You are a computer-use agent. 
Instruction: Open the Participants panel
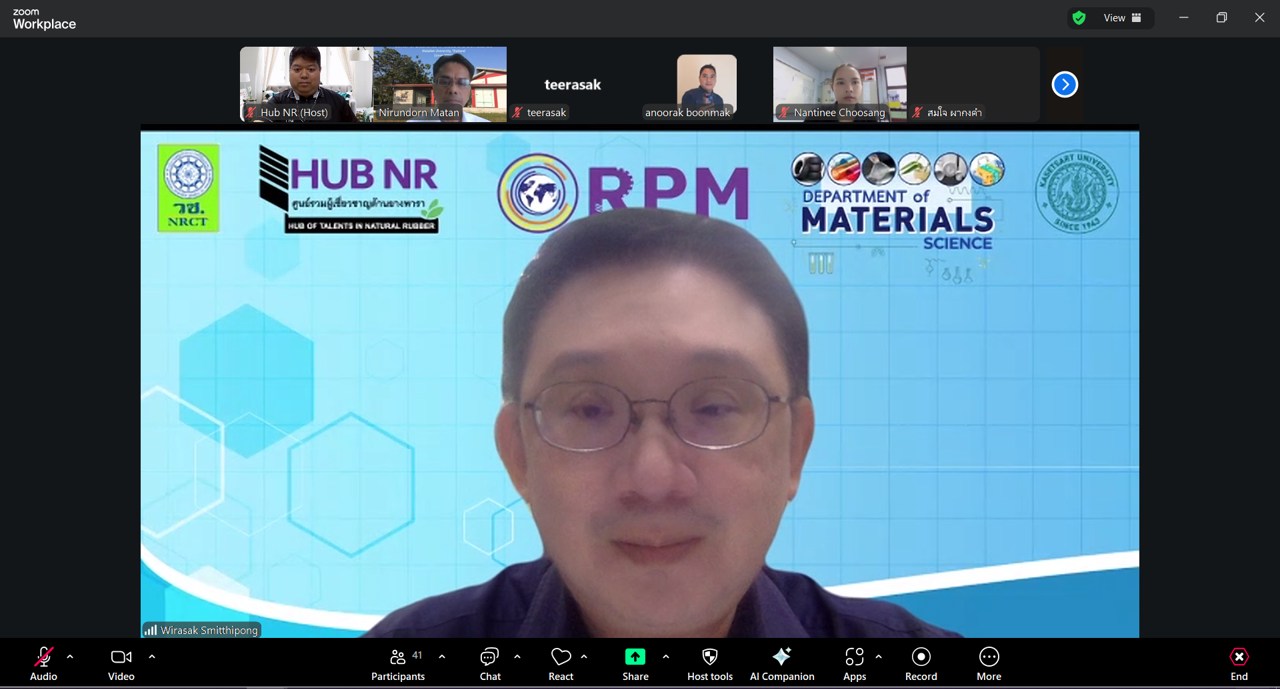398,663
